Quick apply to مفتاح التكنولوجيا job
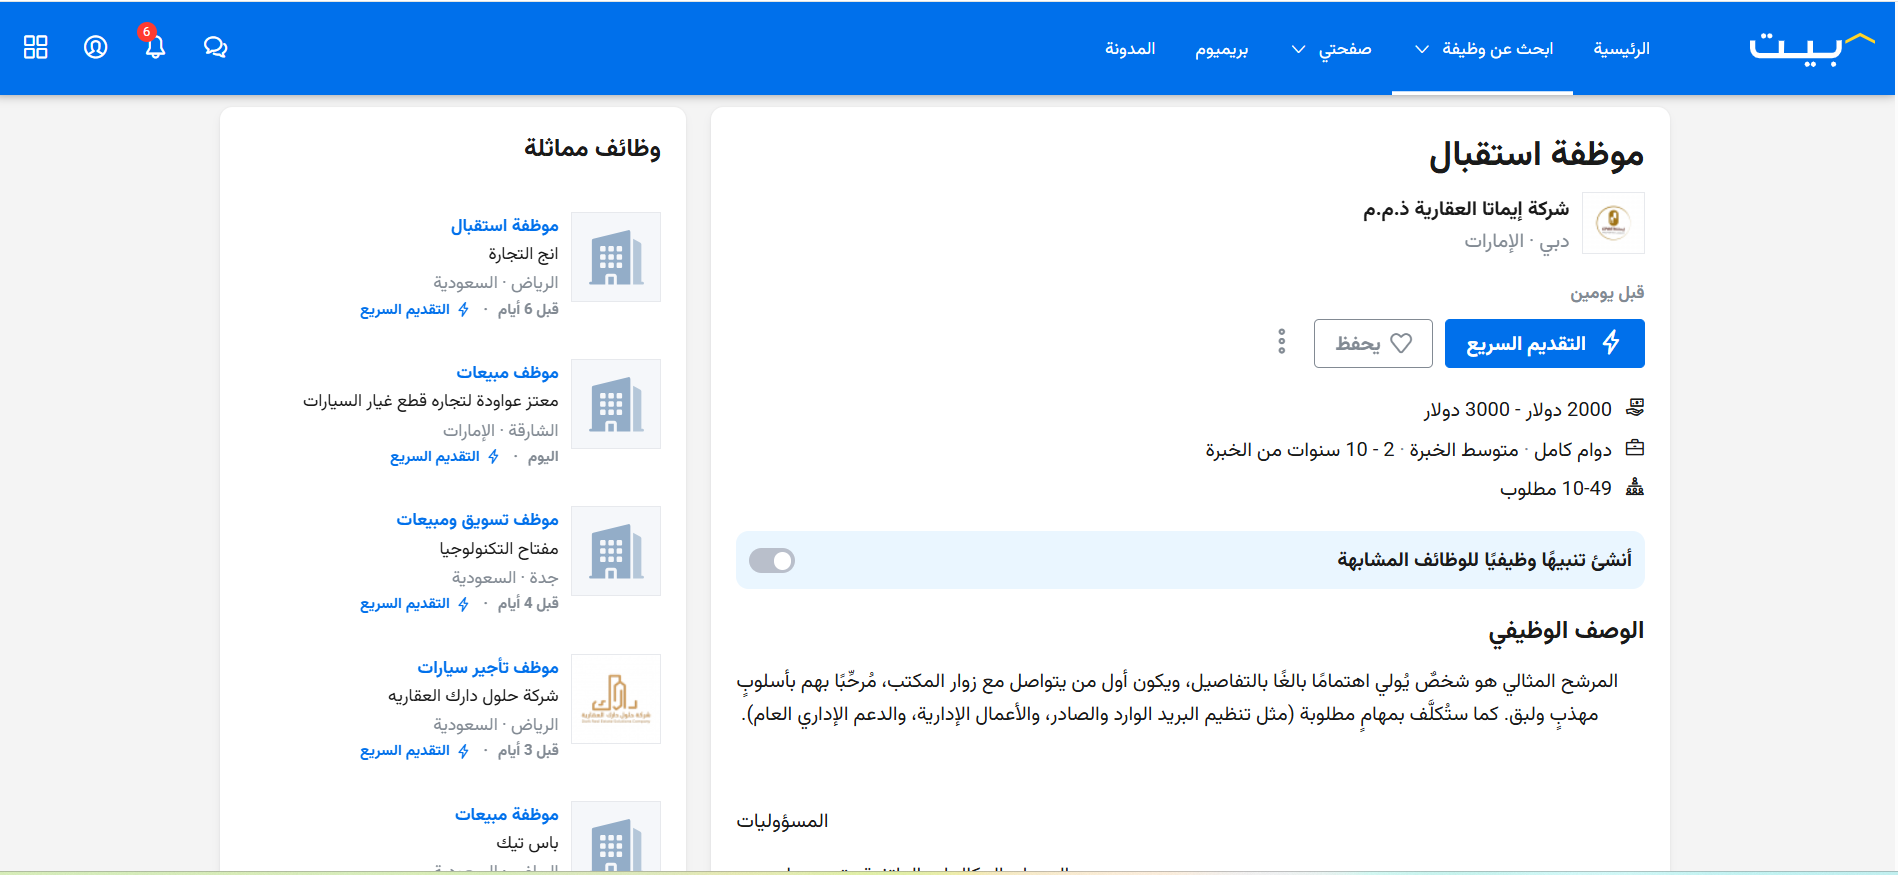This screenshot has height=875, width=1898. (x=414, y=604)
